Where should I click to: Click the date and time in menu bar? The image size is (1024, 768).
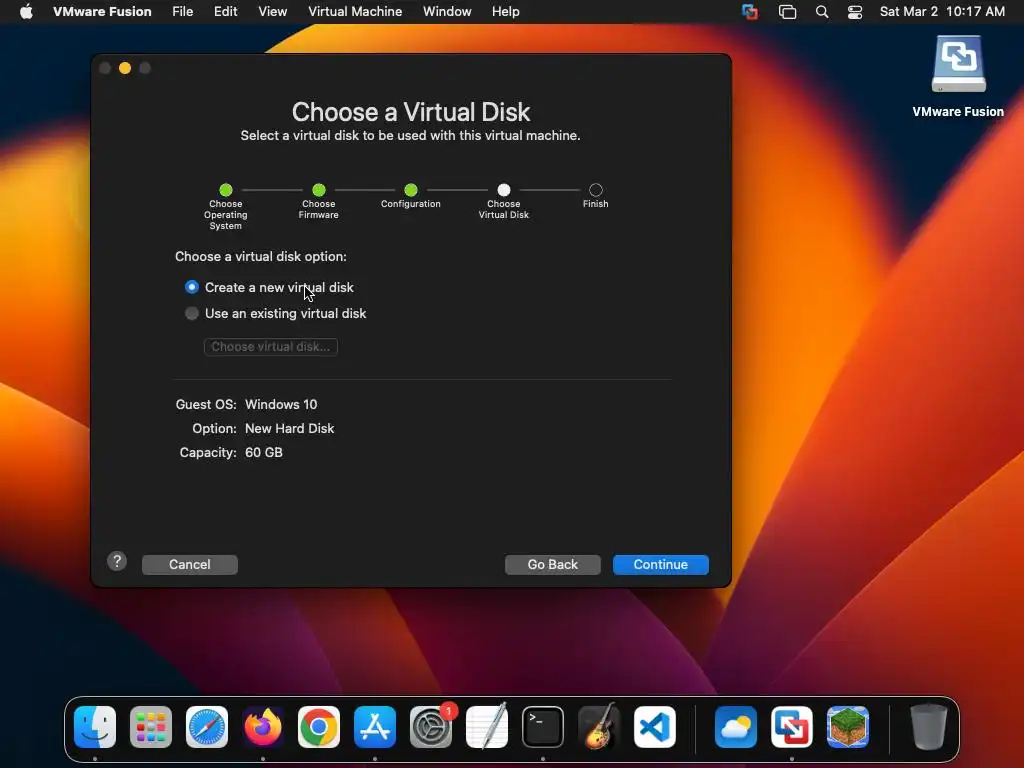[942, 12]
